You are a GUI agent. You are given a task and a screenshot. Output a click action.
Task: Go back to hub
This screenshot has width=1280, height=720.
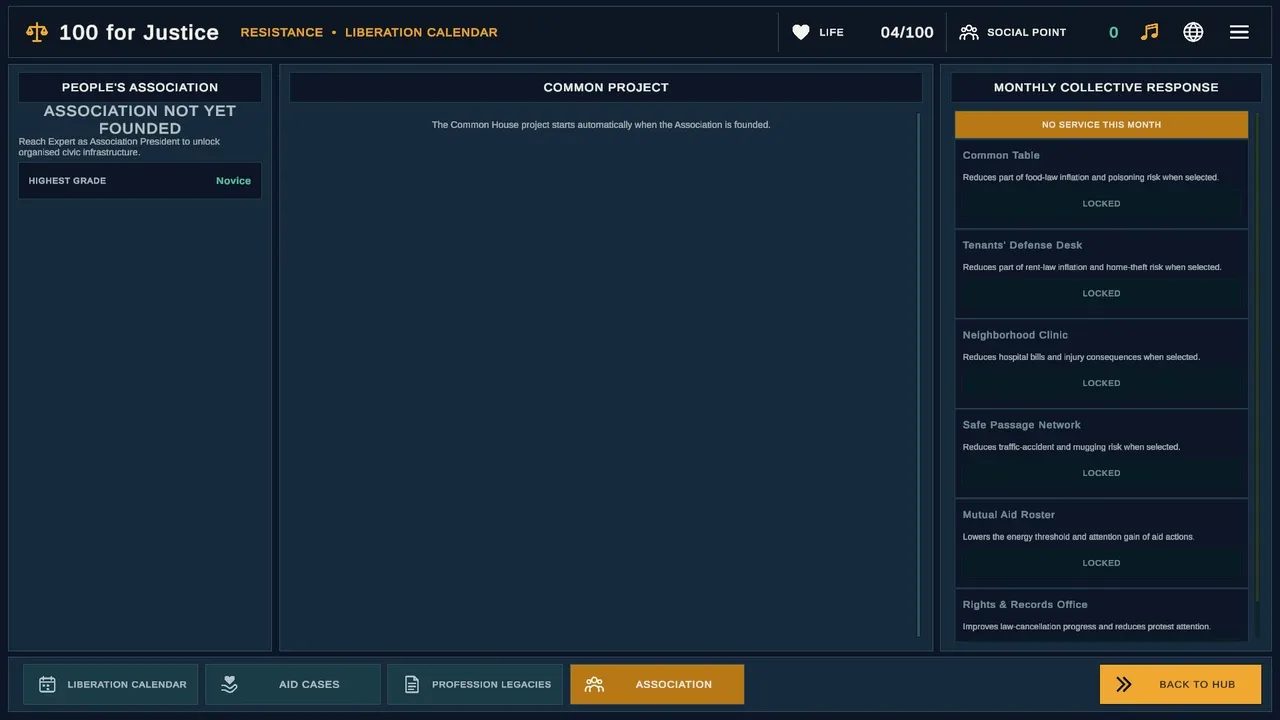tap(1180, 685)
